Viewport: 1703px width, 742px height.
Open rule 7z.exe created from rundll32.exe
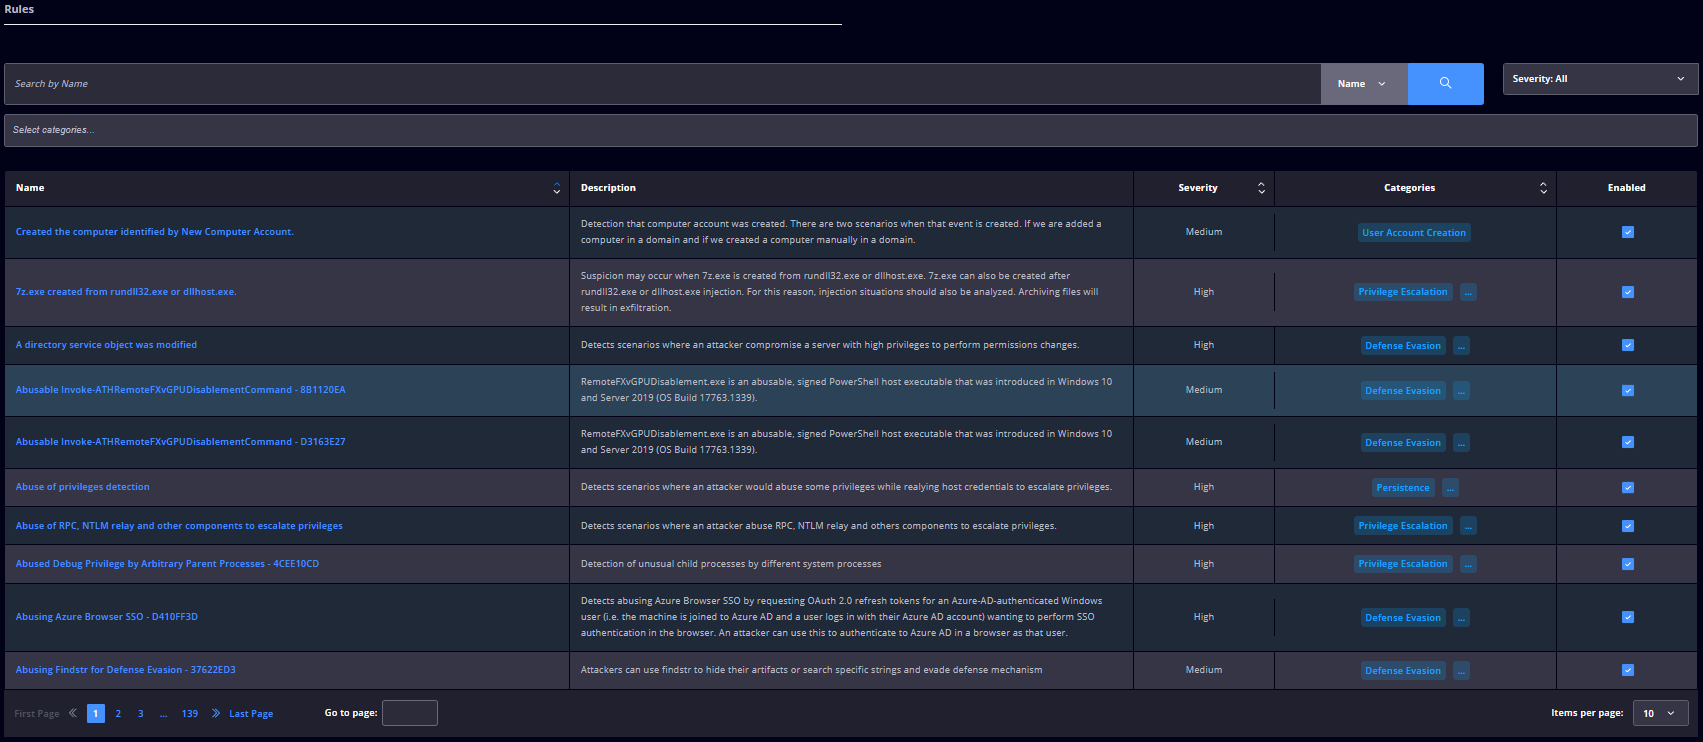point(126,292)
